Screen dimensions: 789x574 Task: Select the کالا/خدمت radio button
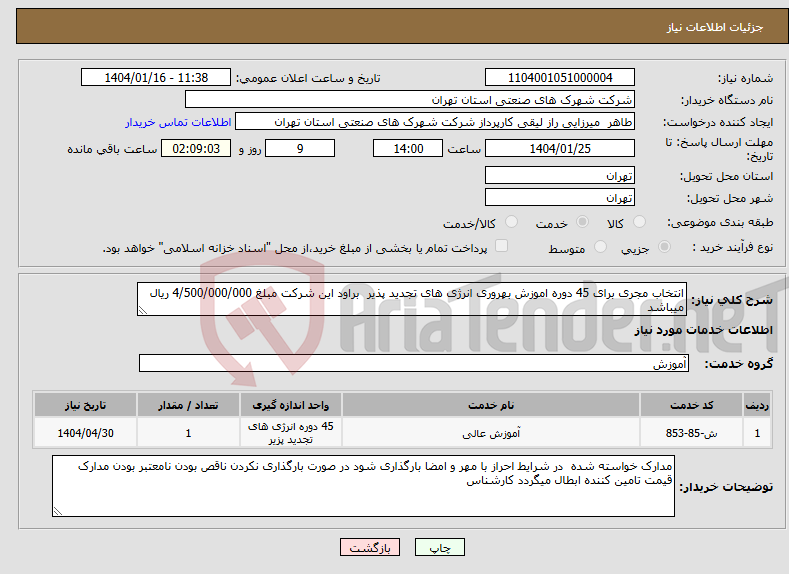point(511,221)
